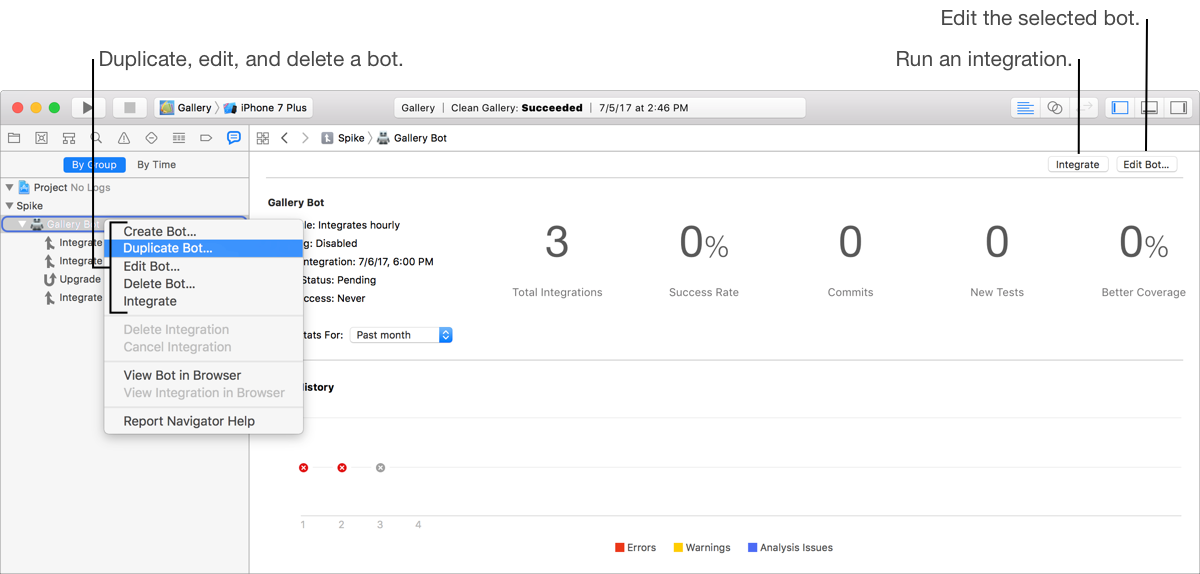
Task: Select View Bot in Browser menu item
Action: click(182, 375)
